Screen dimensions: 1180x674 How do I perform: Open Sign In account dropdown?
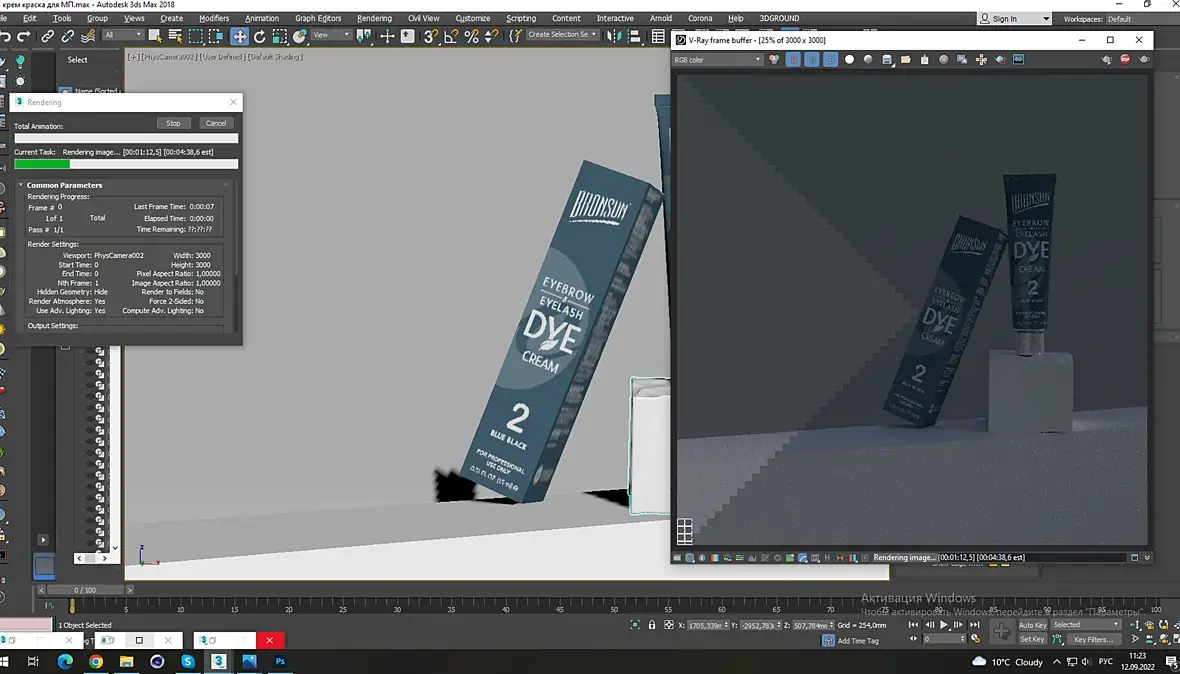(x=1014, y=19)
